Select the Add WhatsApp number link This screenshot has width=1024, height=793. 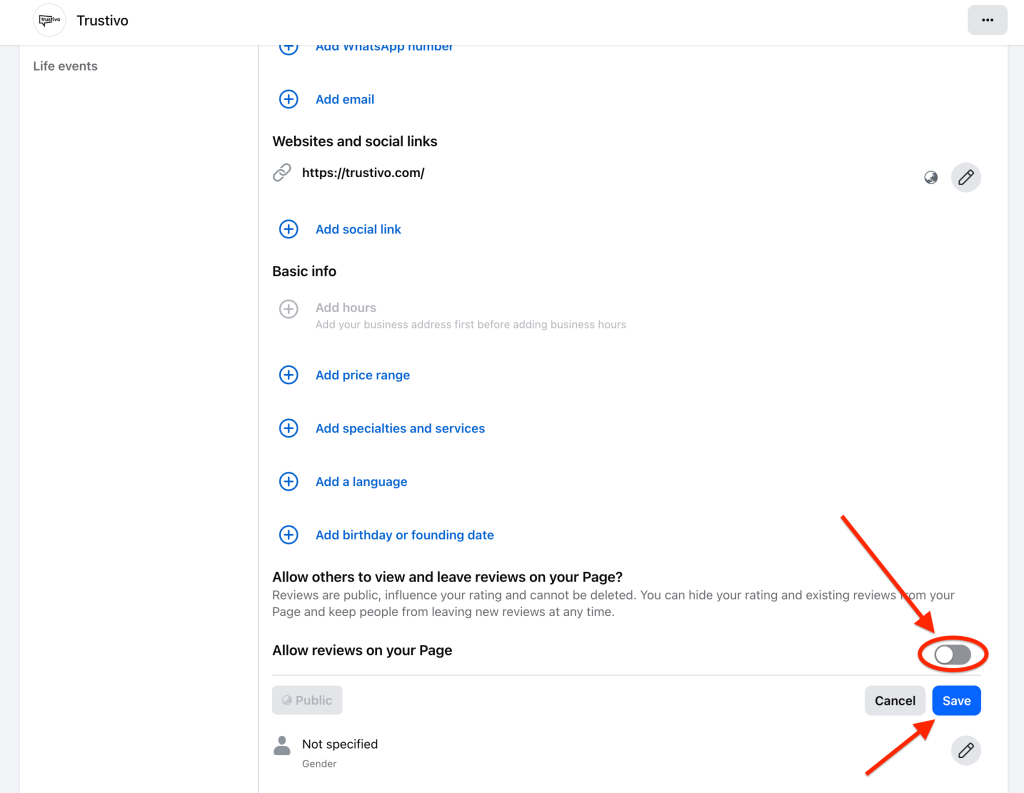coord(384,47)
